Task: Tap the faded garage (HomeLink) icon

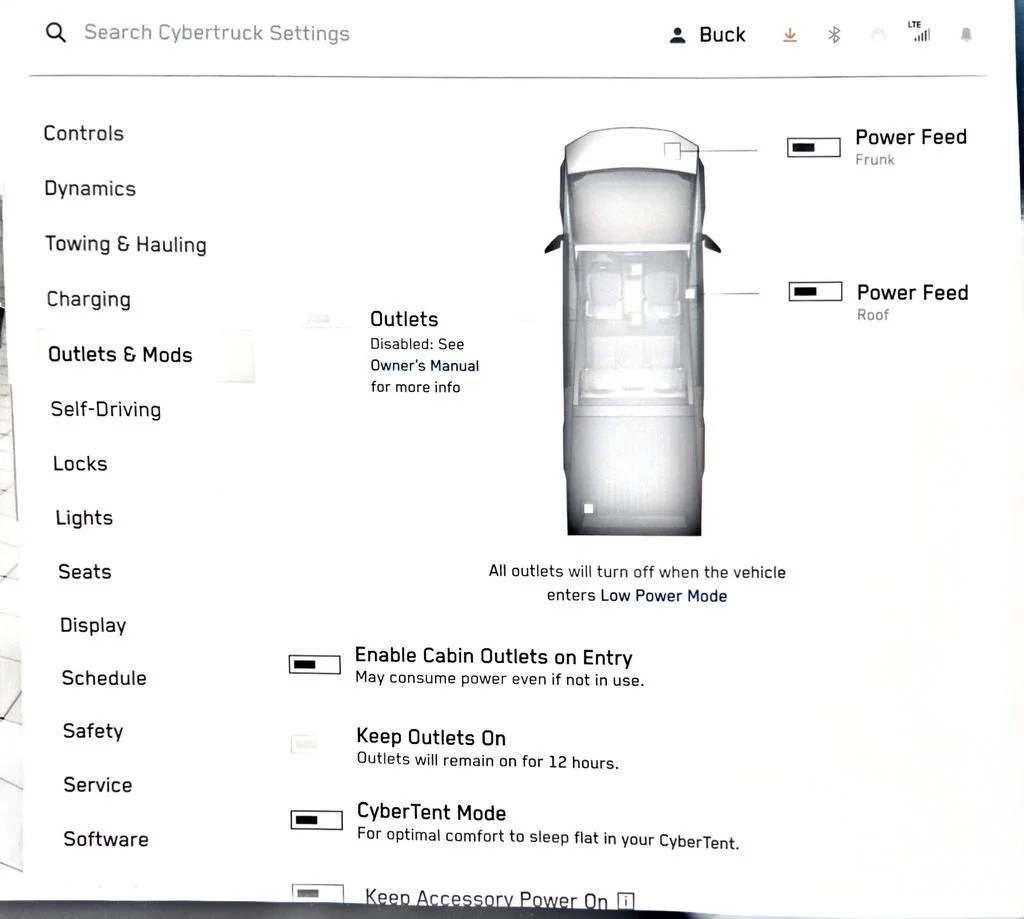Action: [878, 35]
